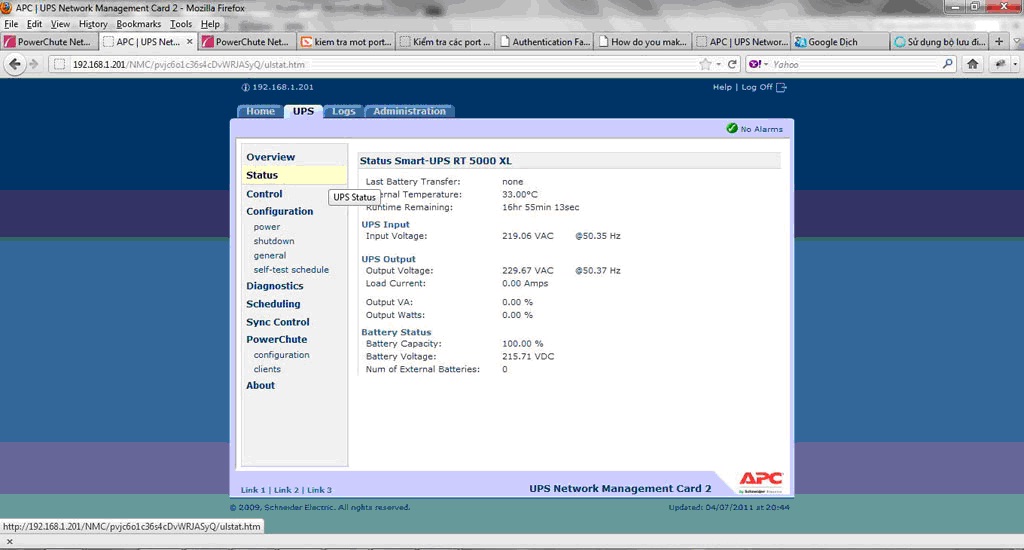Open the Tools menu

point(181,24)
